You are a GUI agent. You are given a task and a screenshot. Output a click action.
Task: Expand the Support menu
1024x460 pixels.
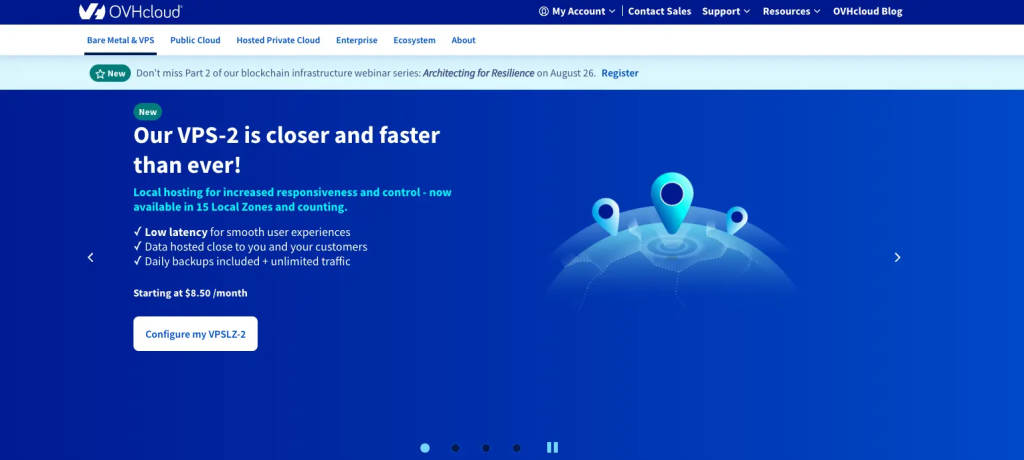(x=726, y=11)
